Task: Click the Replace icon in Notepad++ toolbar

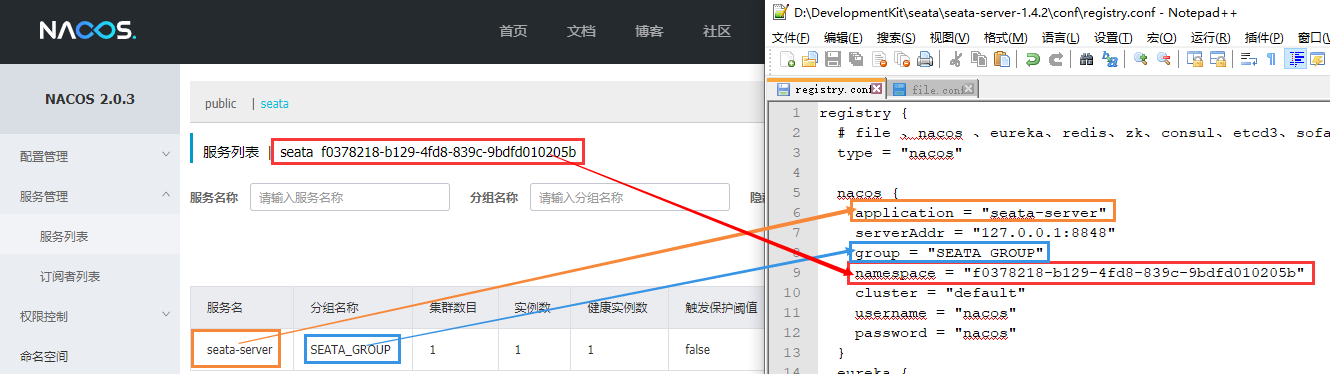Action: 1110,59
